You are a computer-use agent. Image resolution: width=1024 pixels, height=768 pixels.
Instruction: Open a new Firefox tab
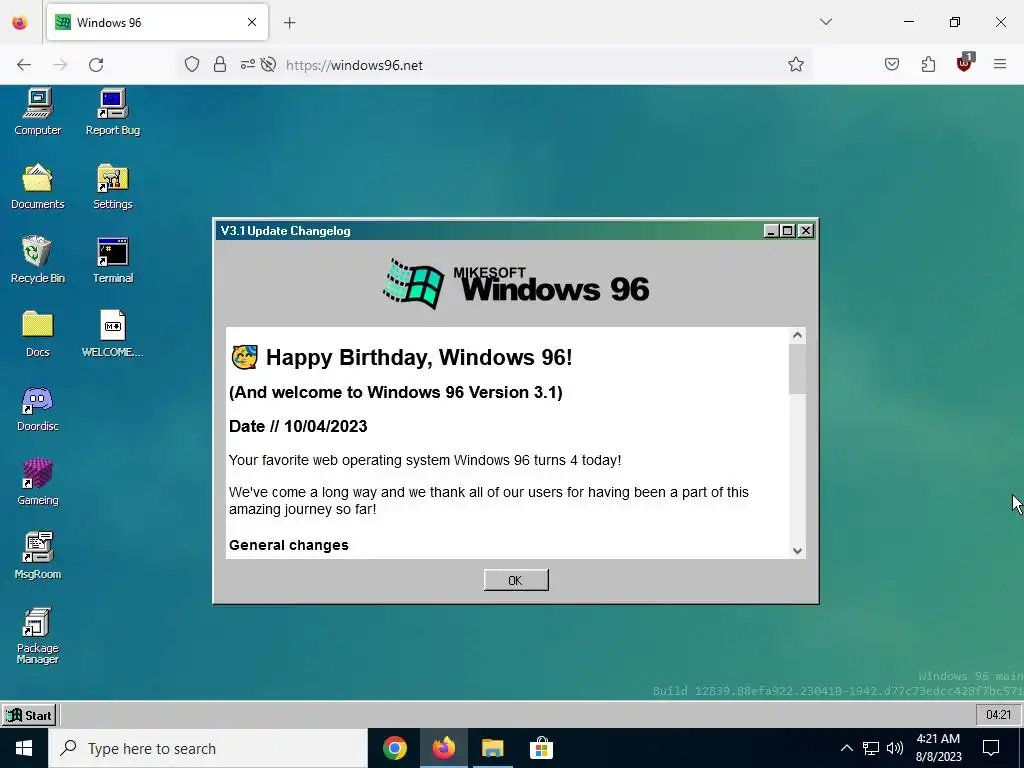point(290,23)
